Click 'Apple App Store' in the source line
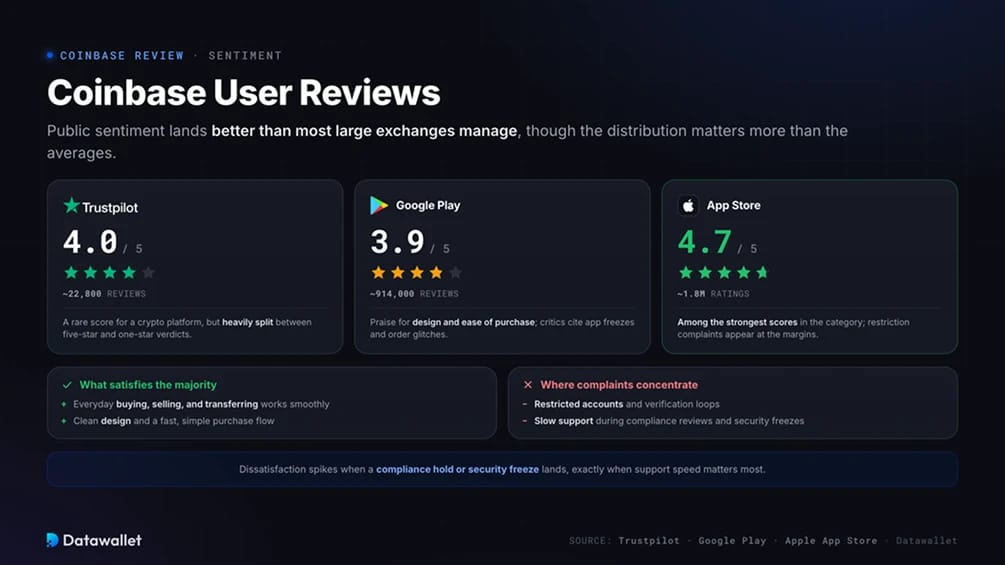The height and width of the screenshot is (565, 1005). tap(831, 541)
